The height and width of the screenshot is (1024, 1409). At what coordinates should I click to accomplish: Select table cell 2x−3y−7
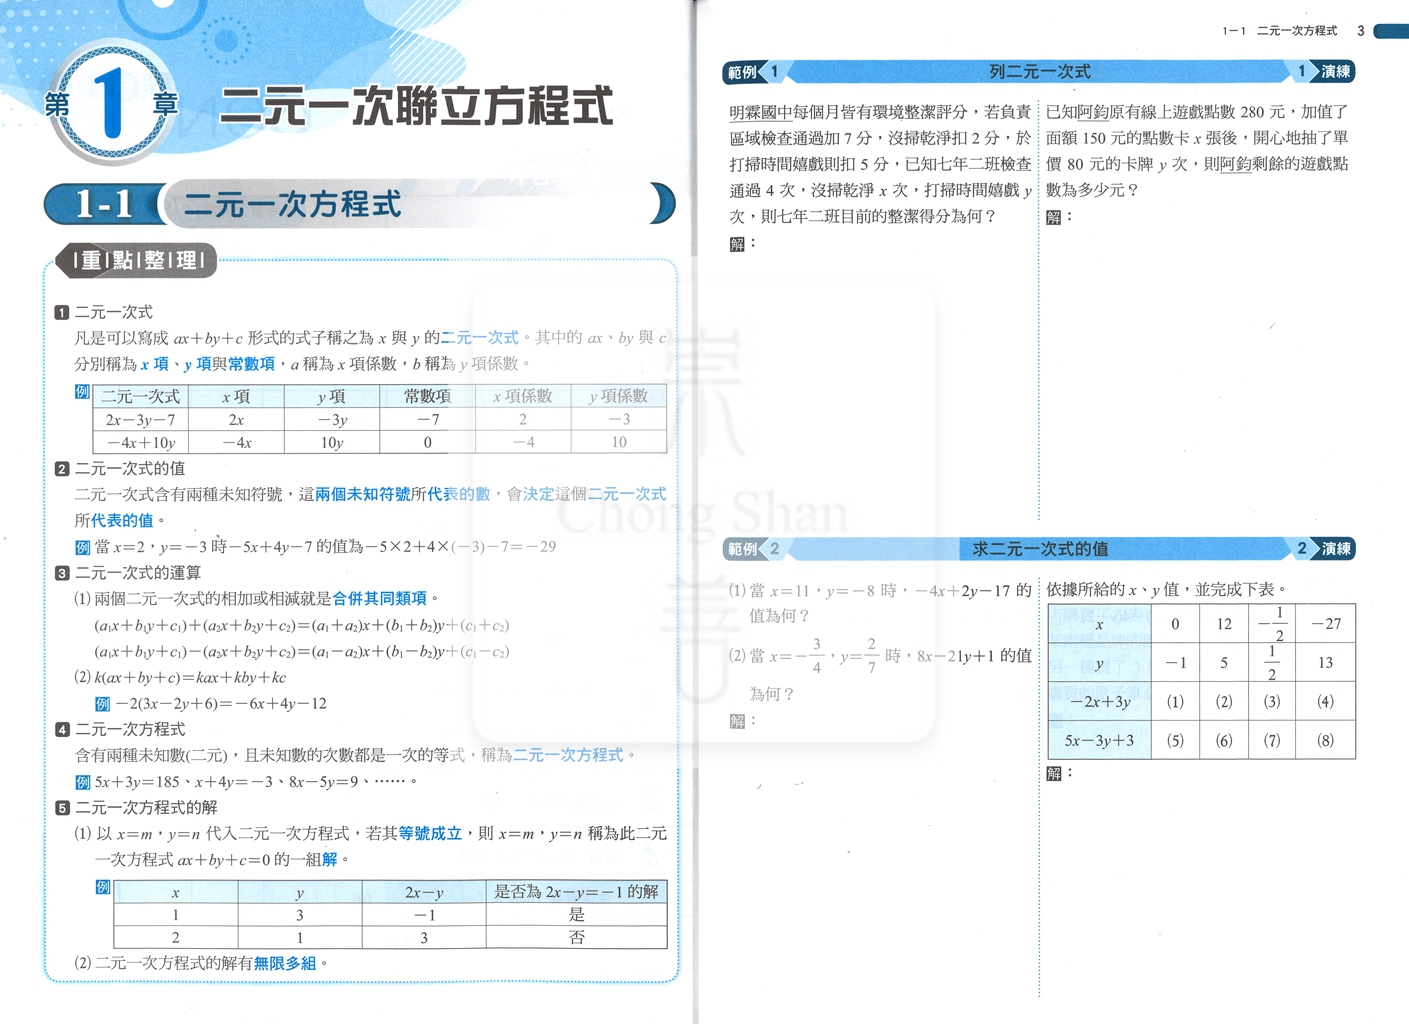pos(141,420)
